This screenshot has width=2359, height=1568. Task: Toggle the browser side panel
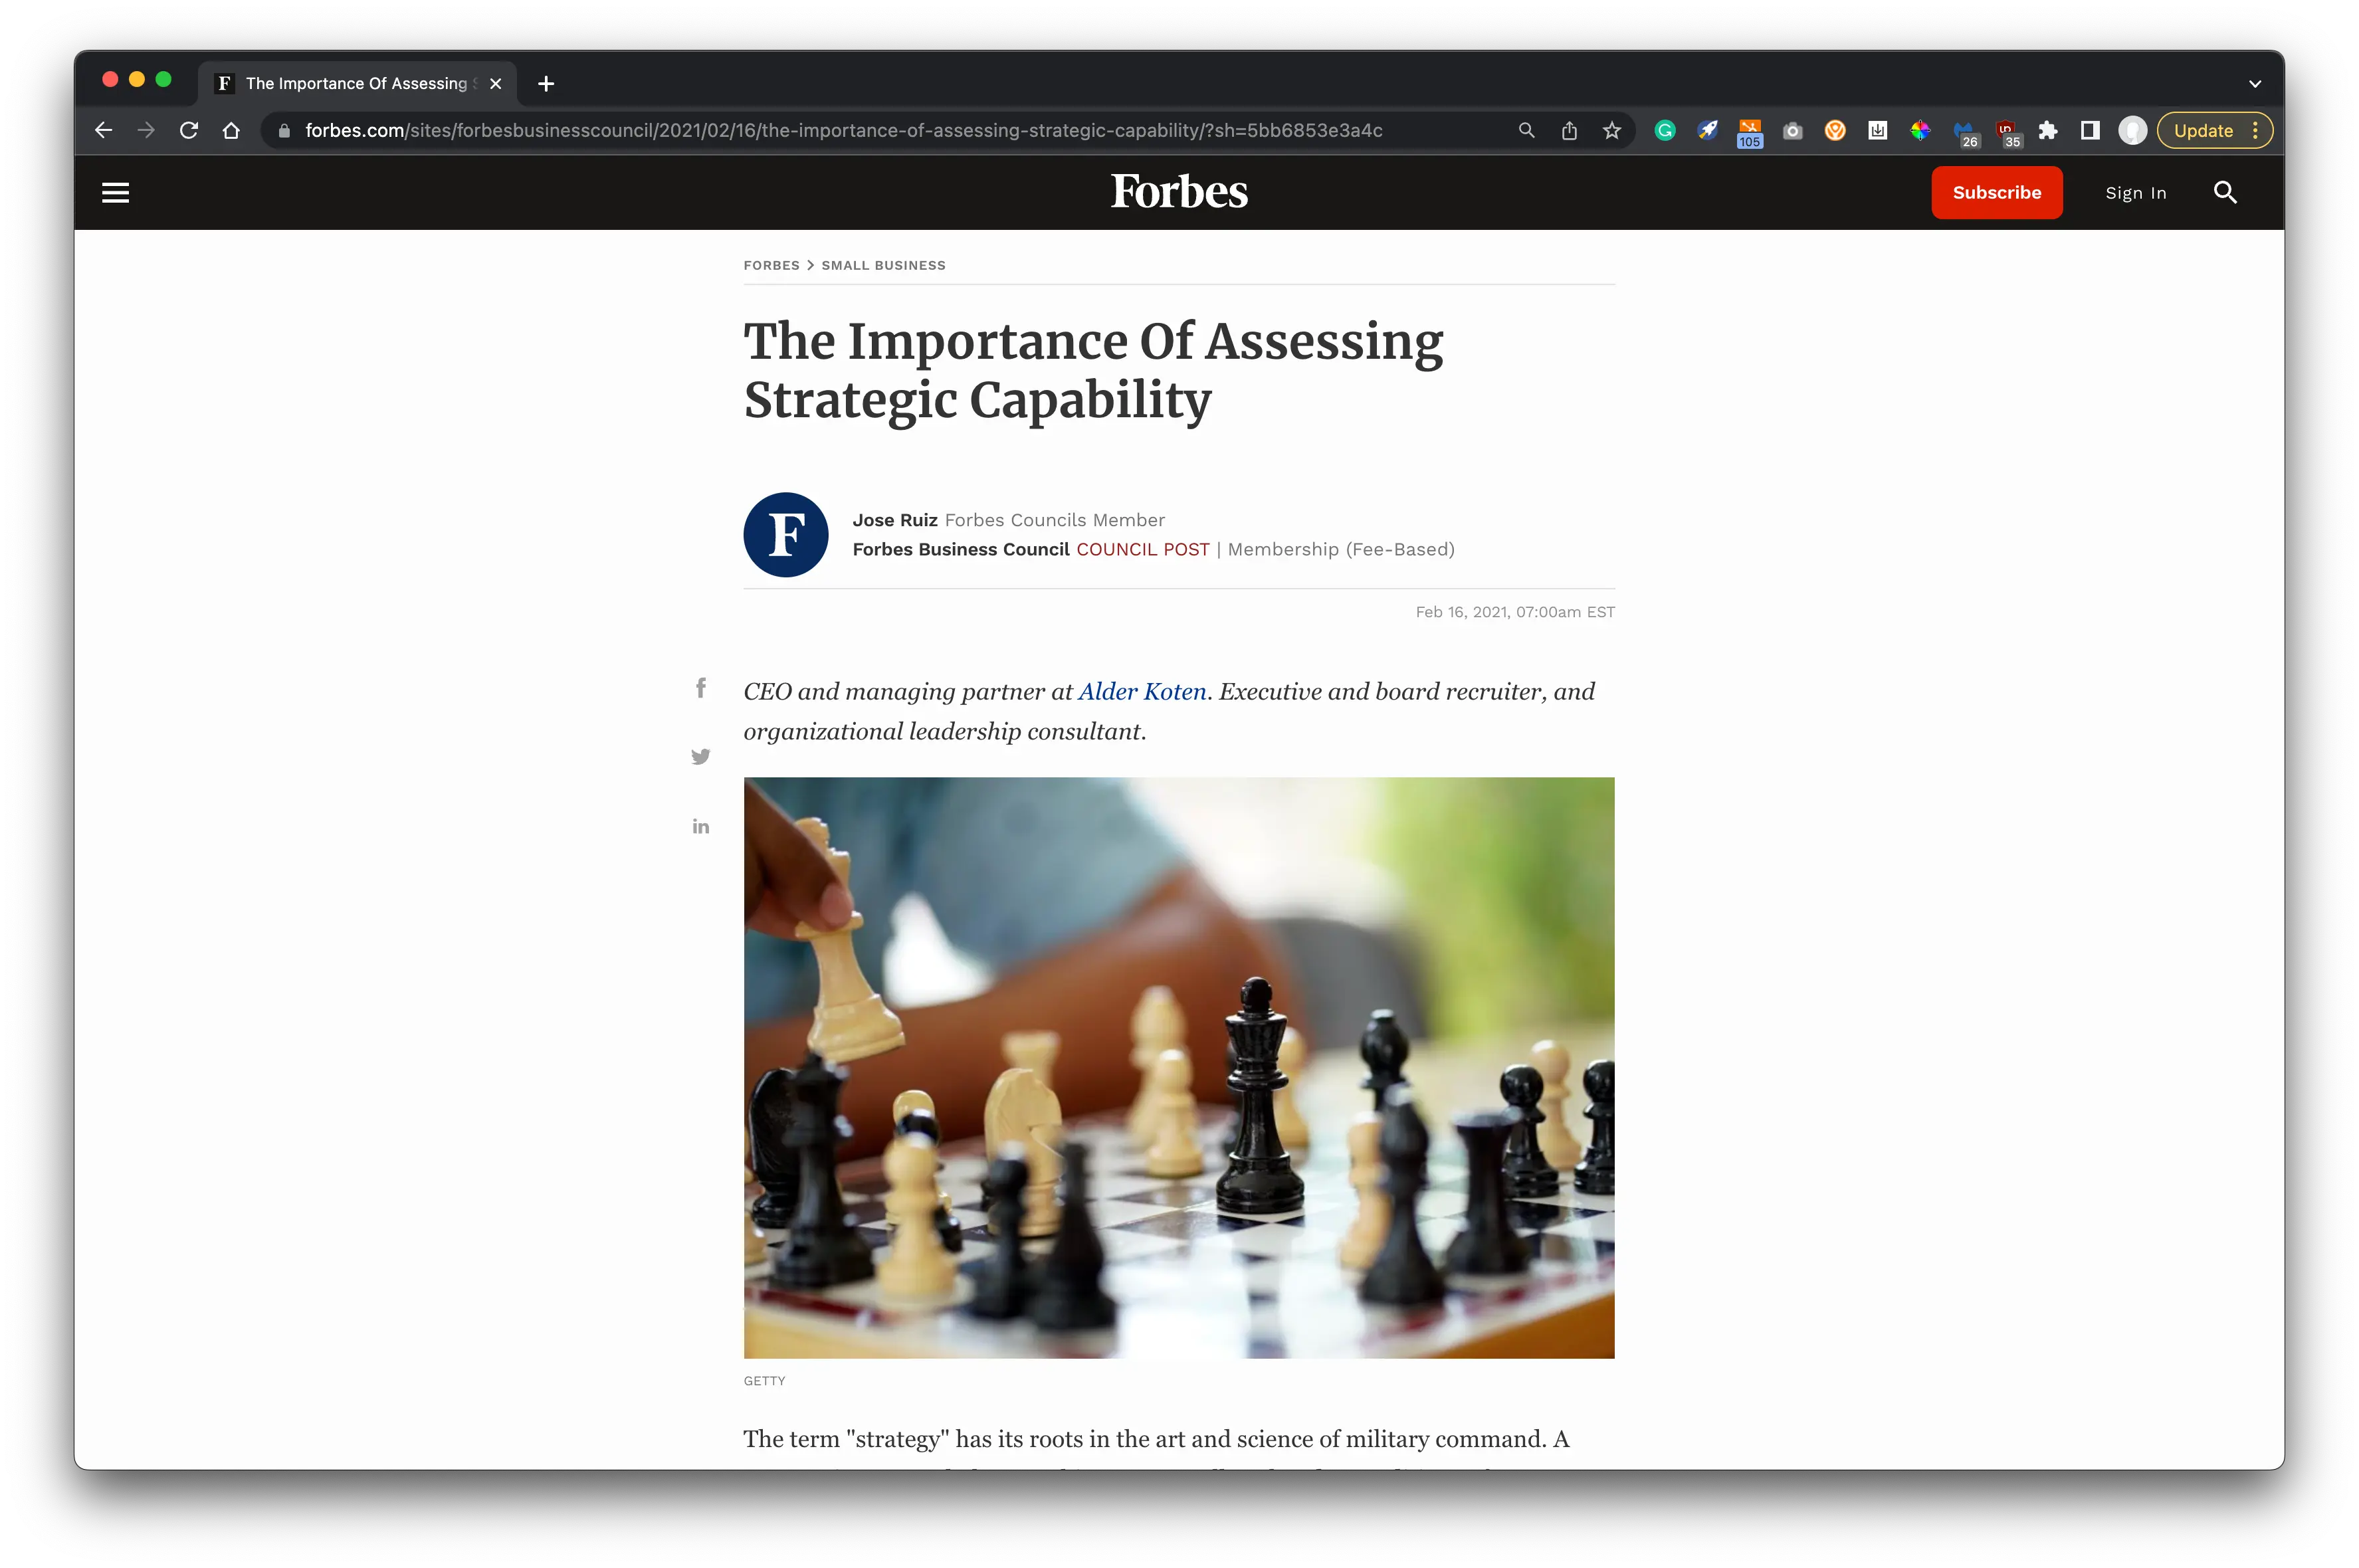[2089, 131]
